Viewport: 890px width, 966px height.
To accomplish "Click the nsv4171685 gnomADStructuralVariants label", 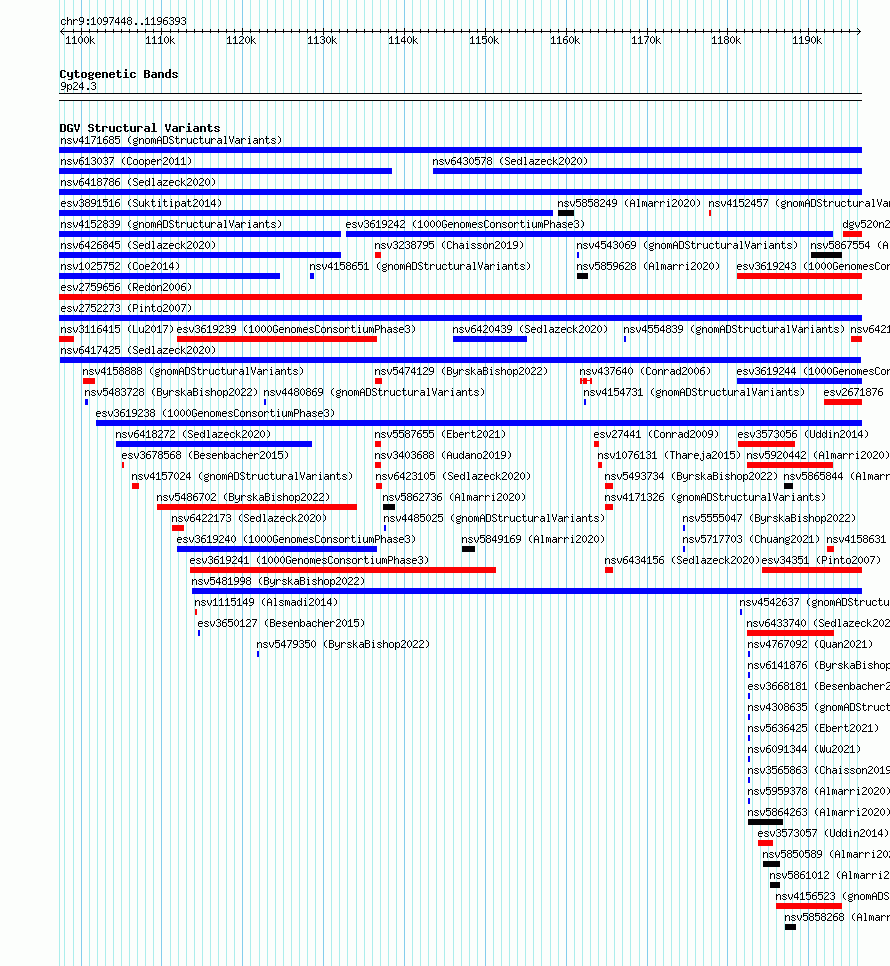I will click(171, 140).
